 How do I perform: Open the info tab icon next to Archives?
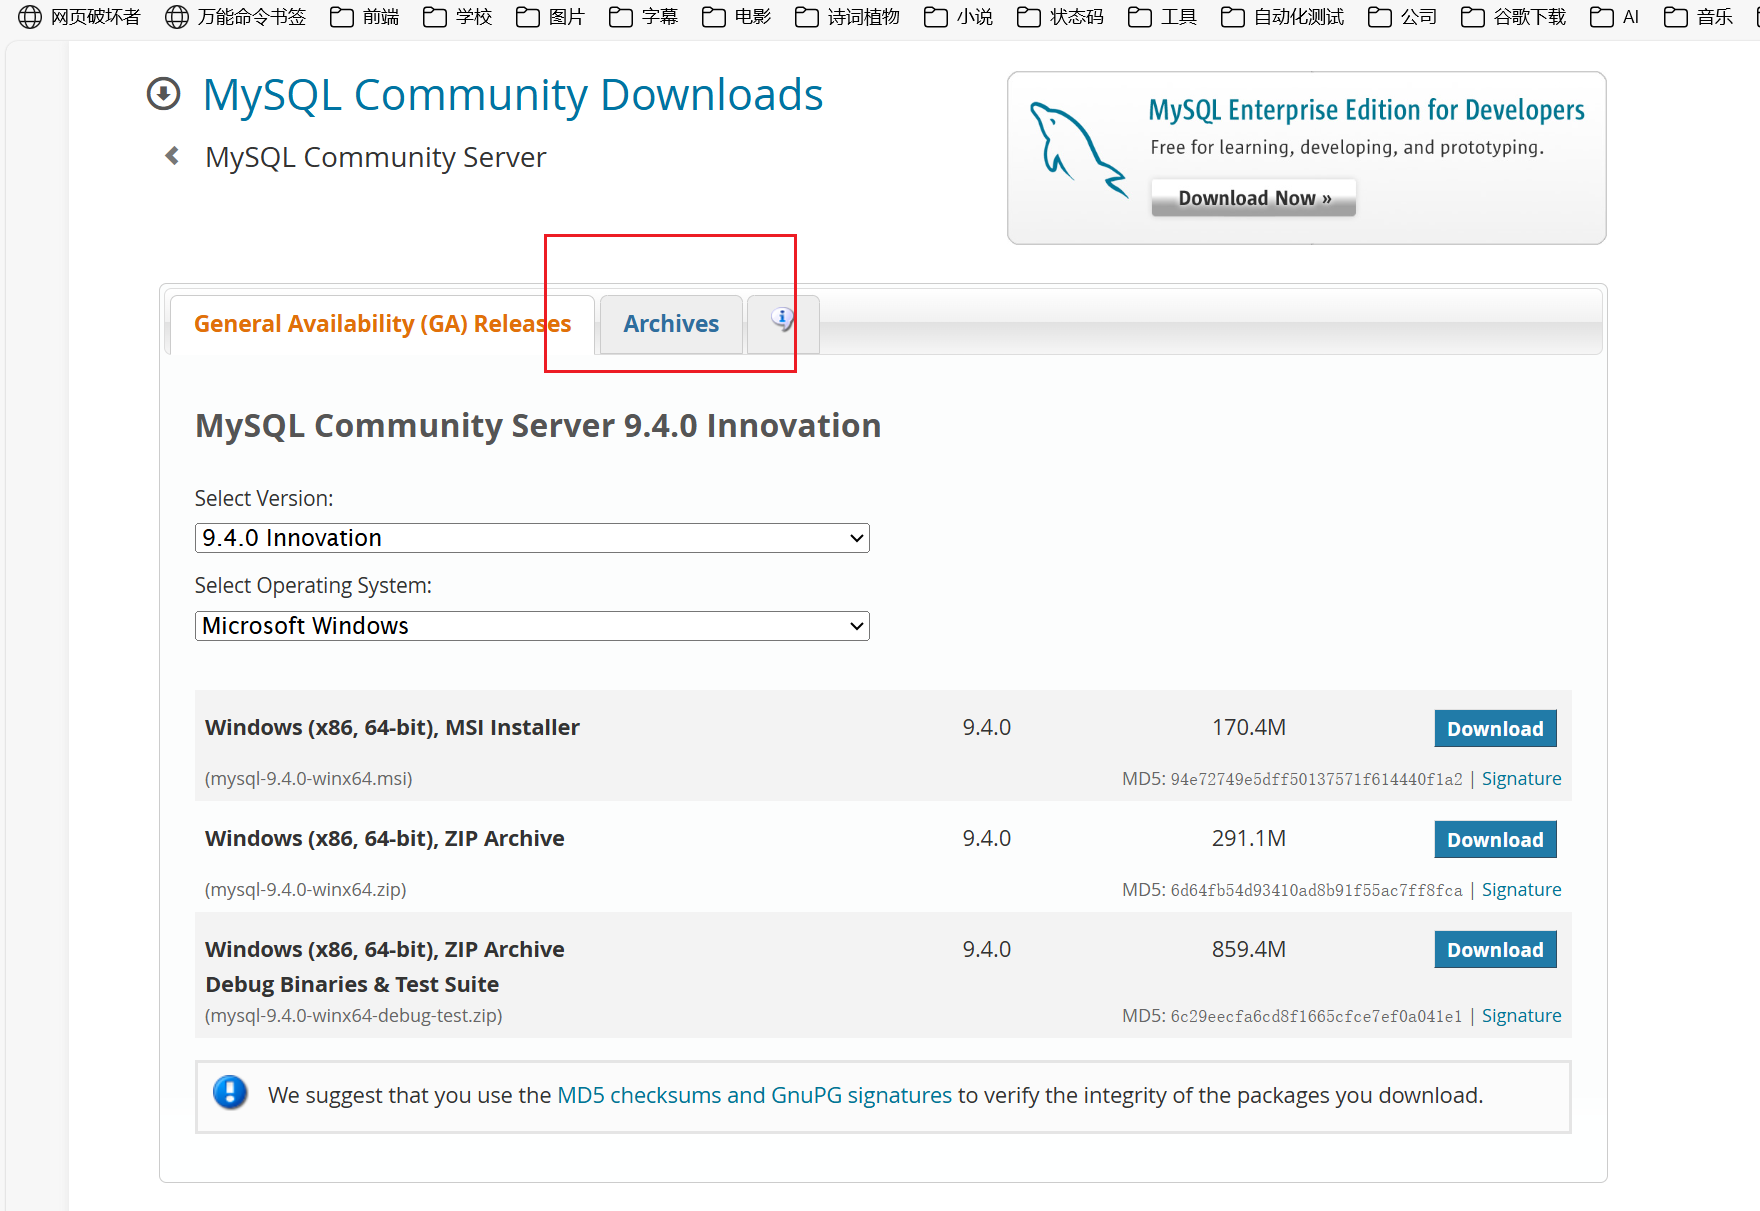[x=783, y=320]
